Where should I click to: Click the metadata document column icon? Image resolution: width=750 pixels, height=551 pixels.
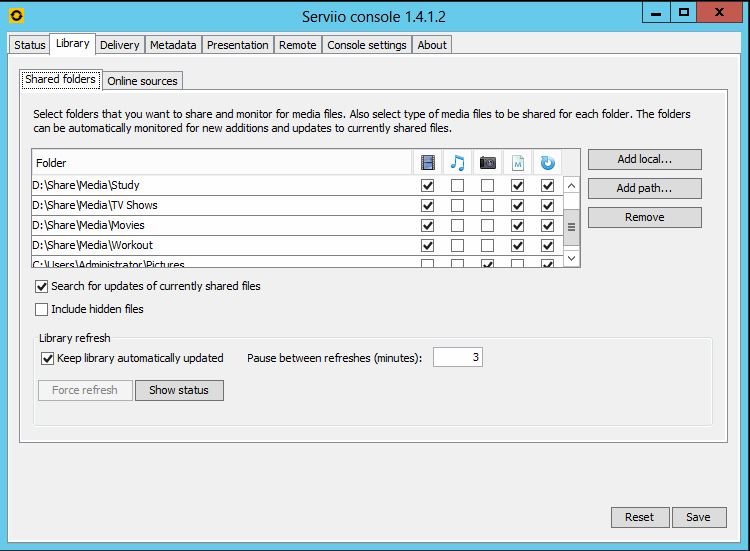click(517, 163)
